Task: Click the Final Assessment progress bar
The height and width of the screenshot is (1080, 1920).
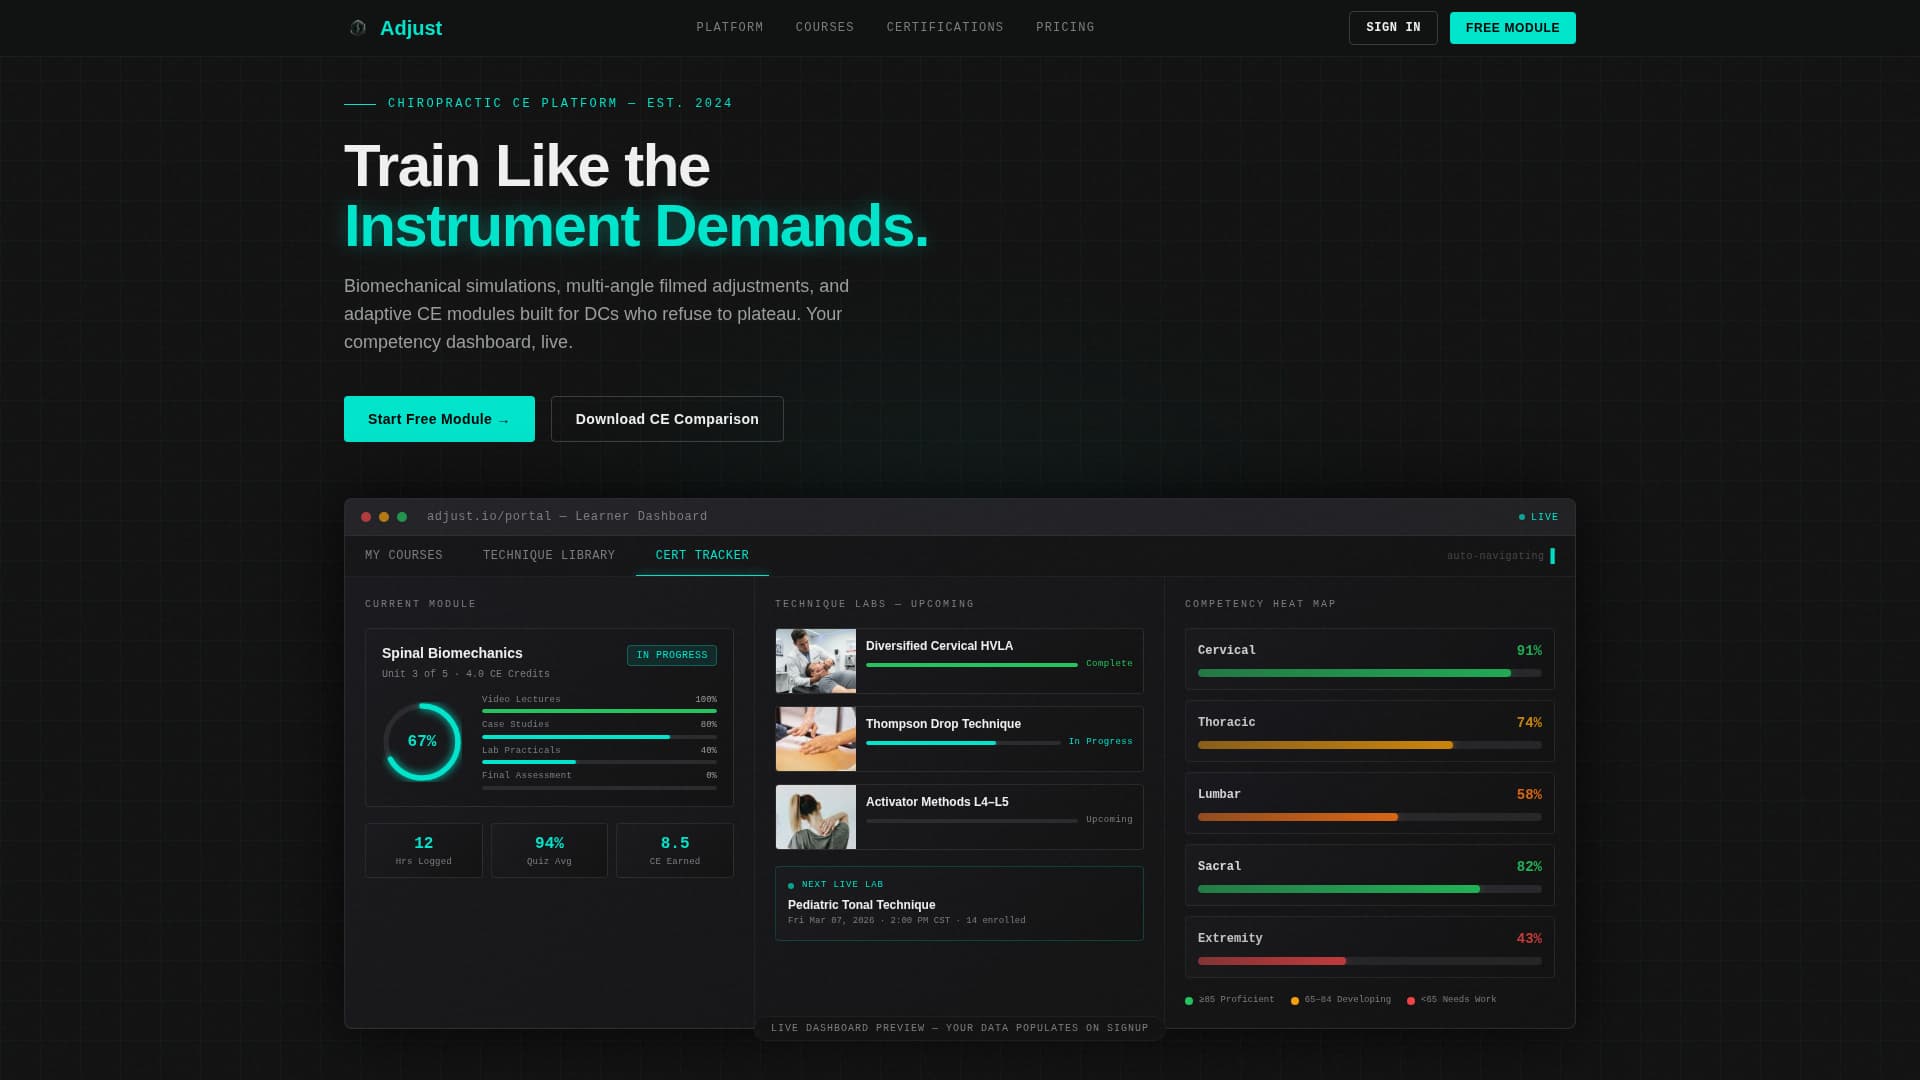Action: 599,788
